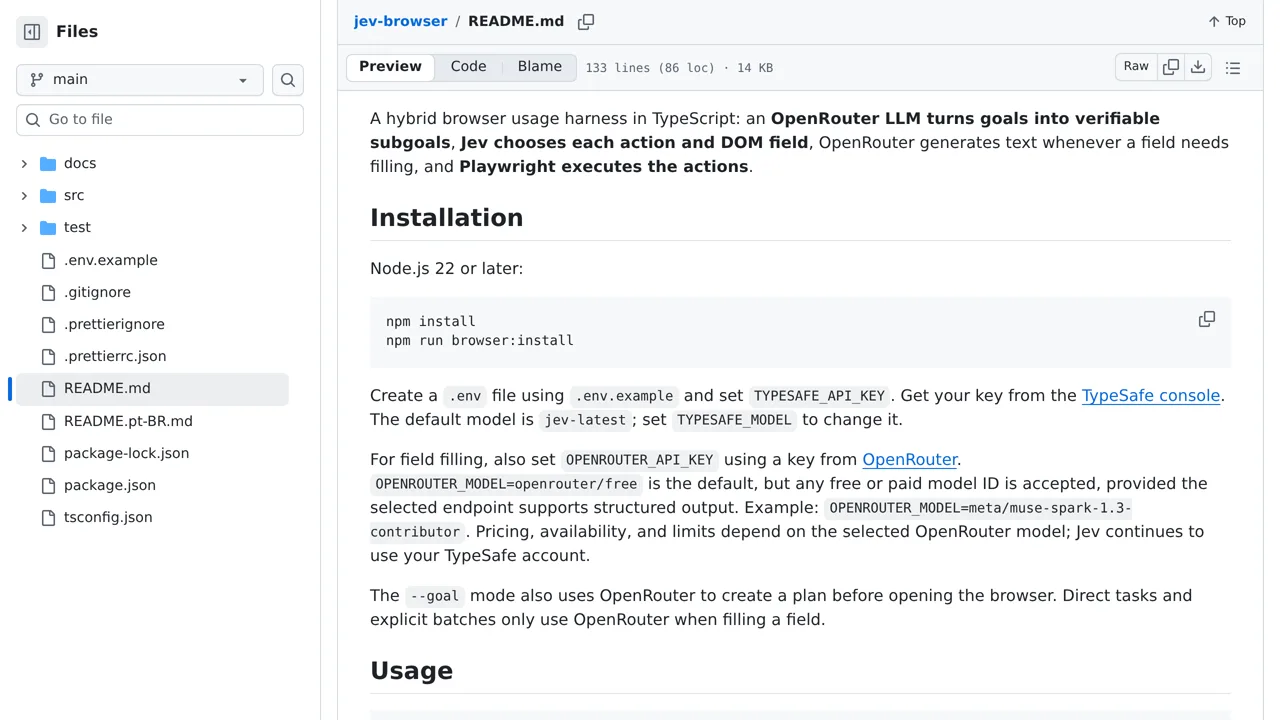Click the docs folder icon
This screenshot has height=720, width=1280.
[48, 163]
